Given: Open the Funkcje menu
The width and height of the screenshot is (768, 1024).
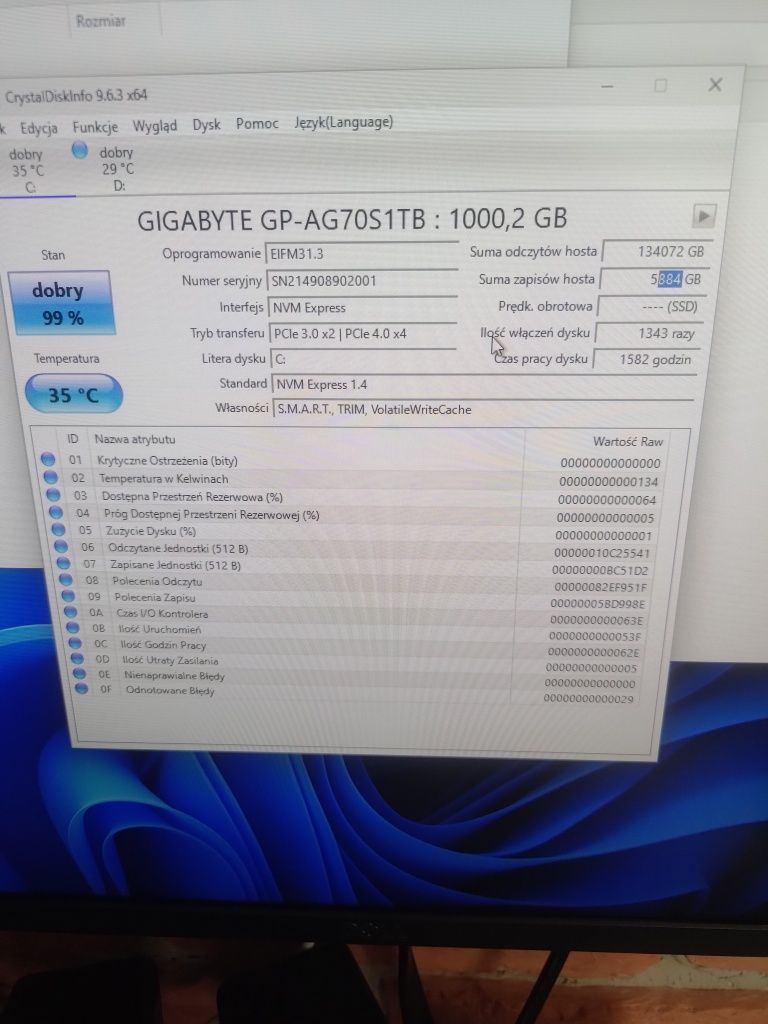Looking at the screenshot, I should coord(95,127).
